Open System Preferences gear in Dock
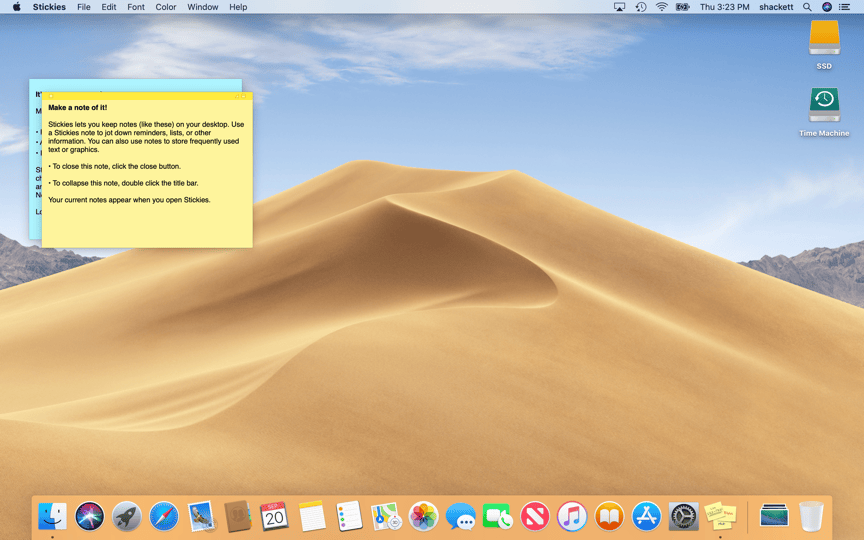864x540 pixels. click(x=683, y=516)
